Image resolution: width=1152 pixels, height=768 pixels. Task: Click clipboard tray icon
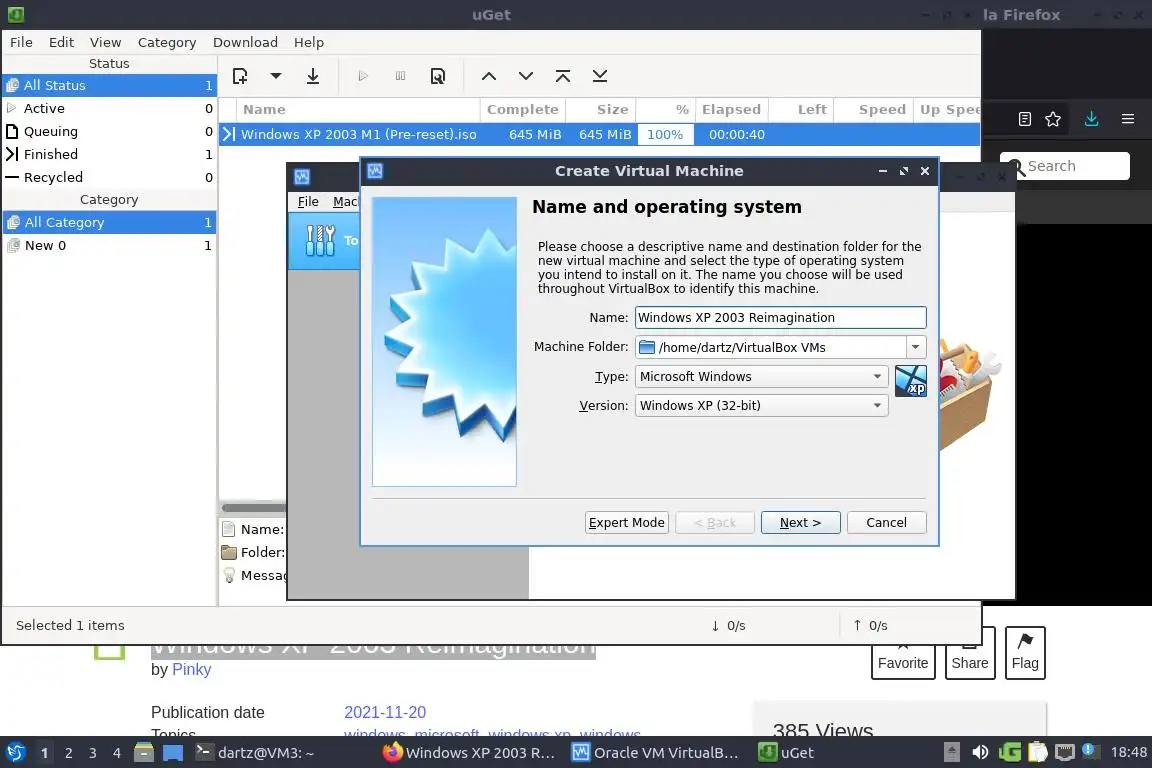click(1037, 753)
